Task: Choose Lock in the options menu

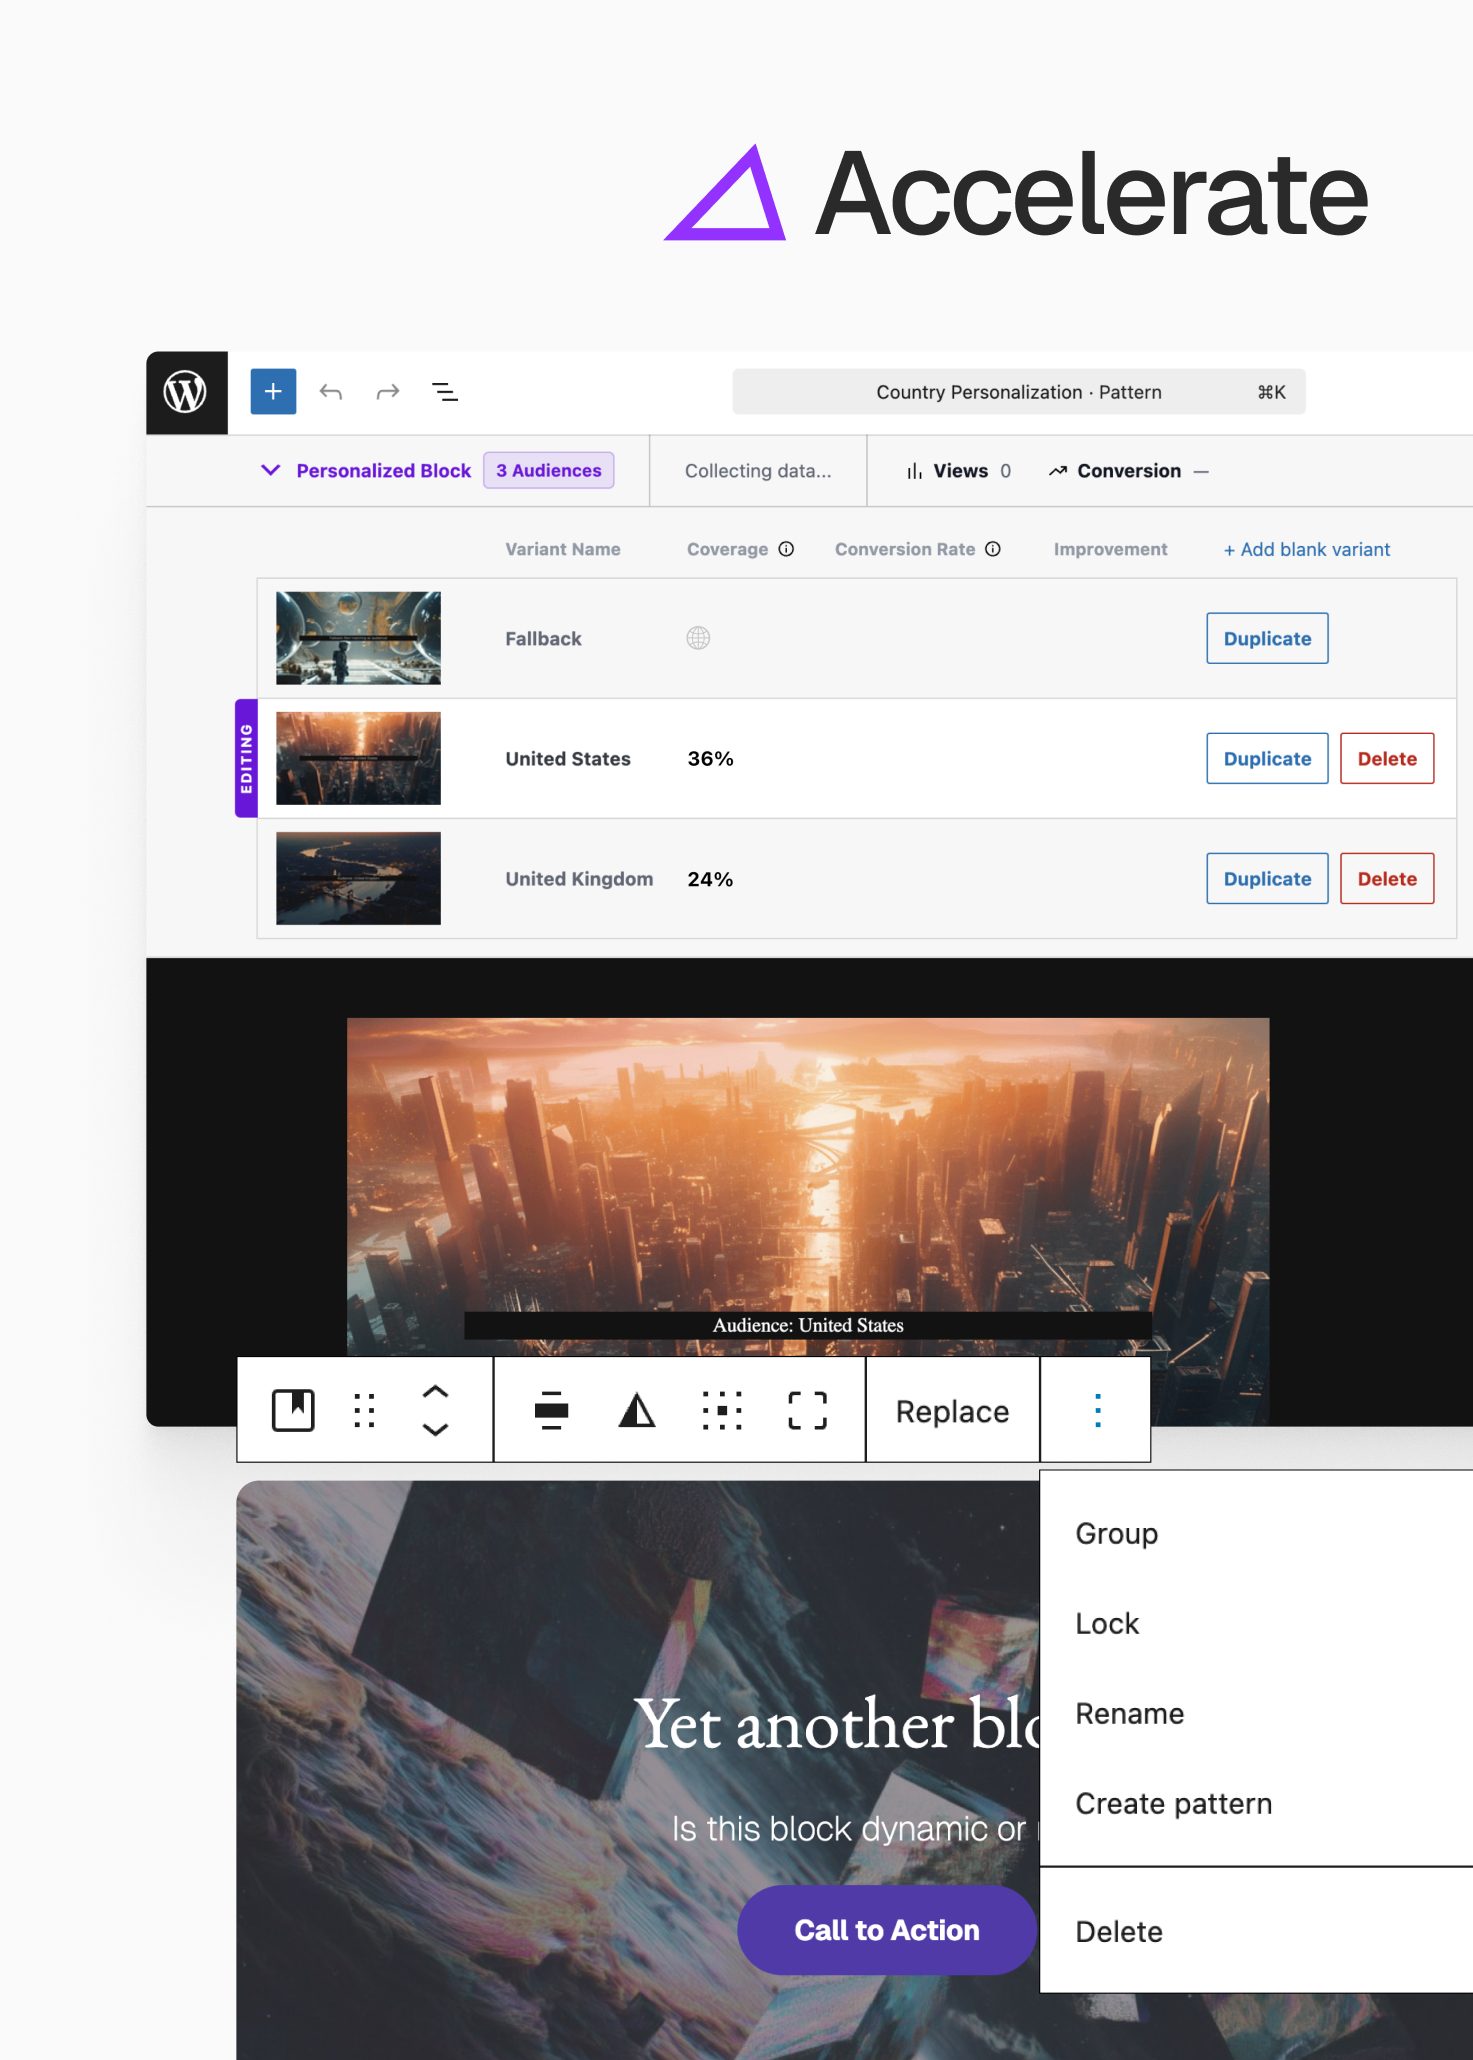Action: pyautogui.click(x=1107, y=1623)
